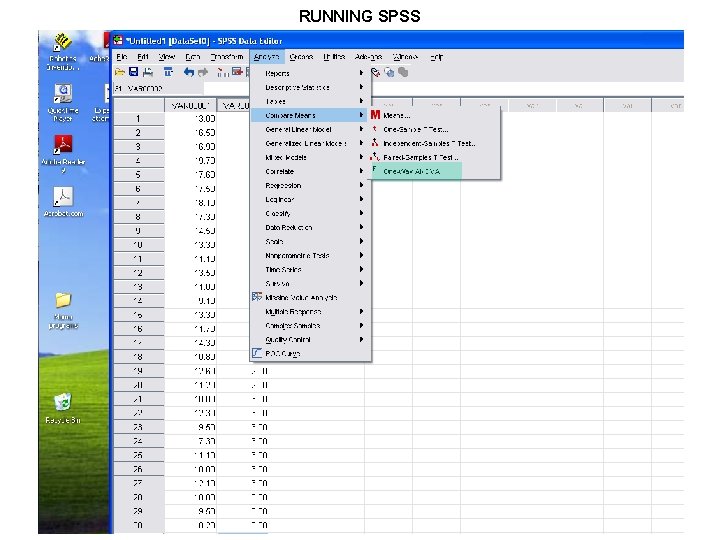Click the VAR00001 column header

[x=191, y=106]
